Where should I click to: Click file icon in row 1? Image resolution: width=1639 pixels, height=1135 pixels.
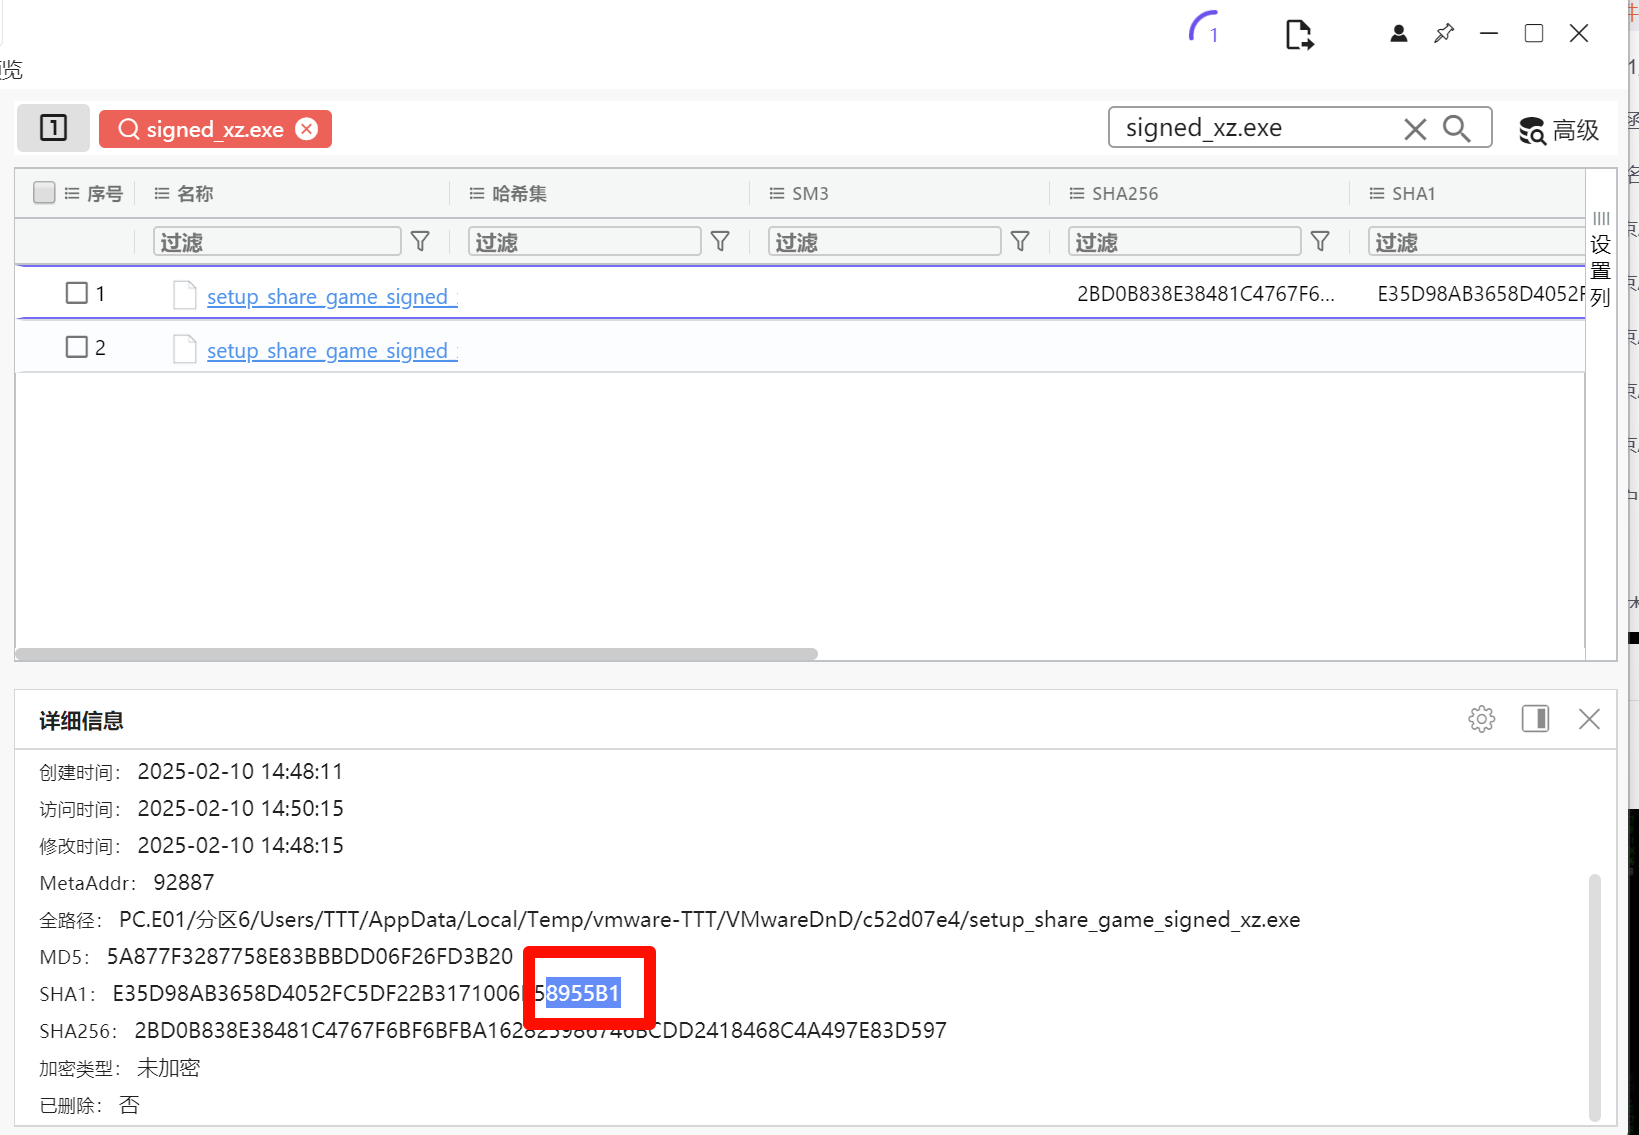185,295
